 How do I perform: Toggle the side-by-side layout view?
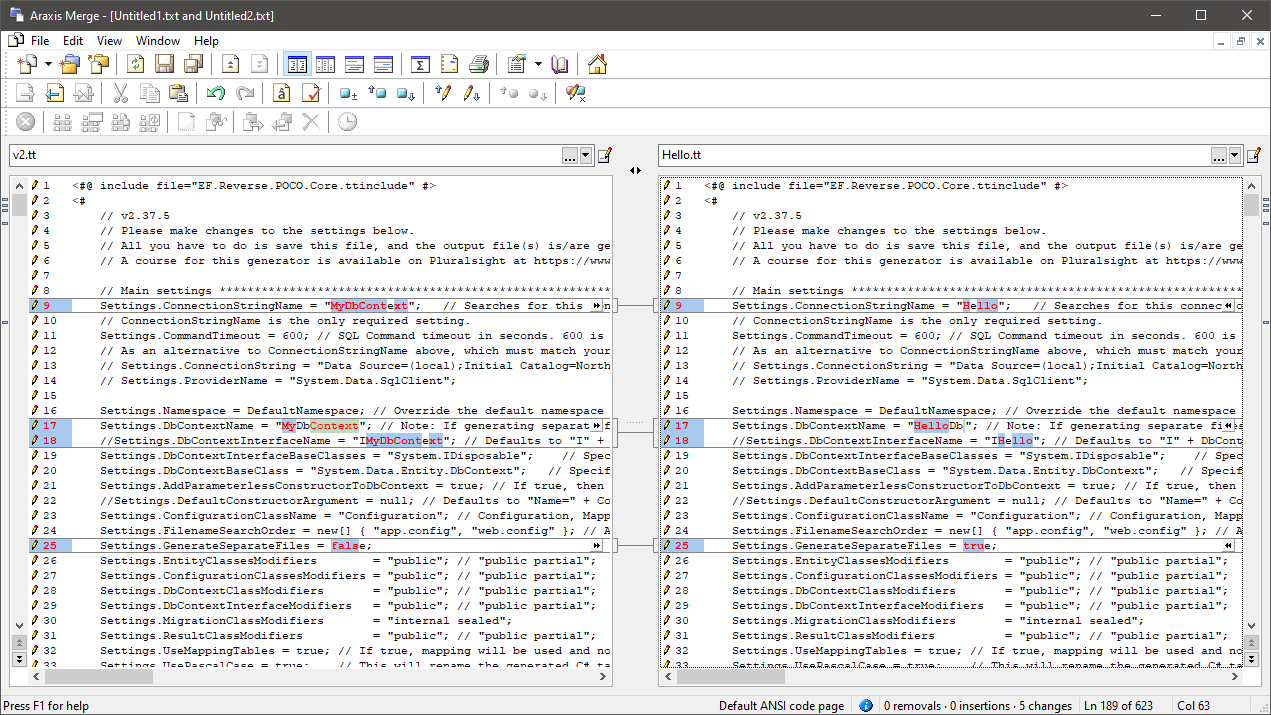tap(297, 64)
